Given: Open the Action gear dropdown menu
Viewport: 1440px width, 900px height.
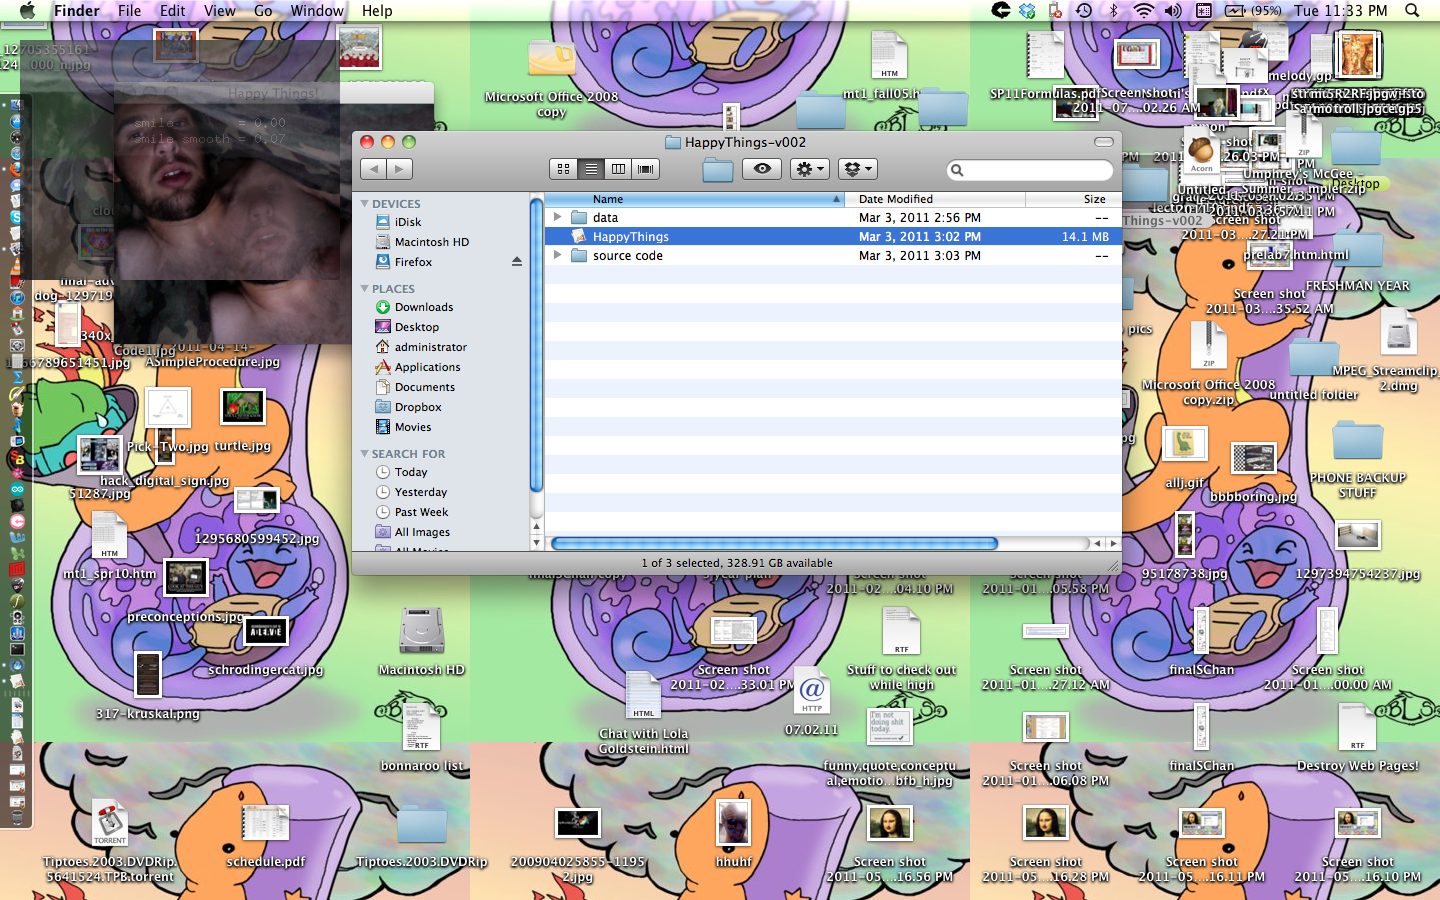Looking at the screenshot, I should [810, 169].
